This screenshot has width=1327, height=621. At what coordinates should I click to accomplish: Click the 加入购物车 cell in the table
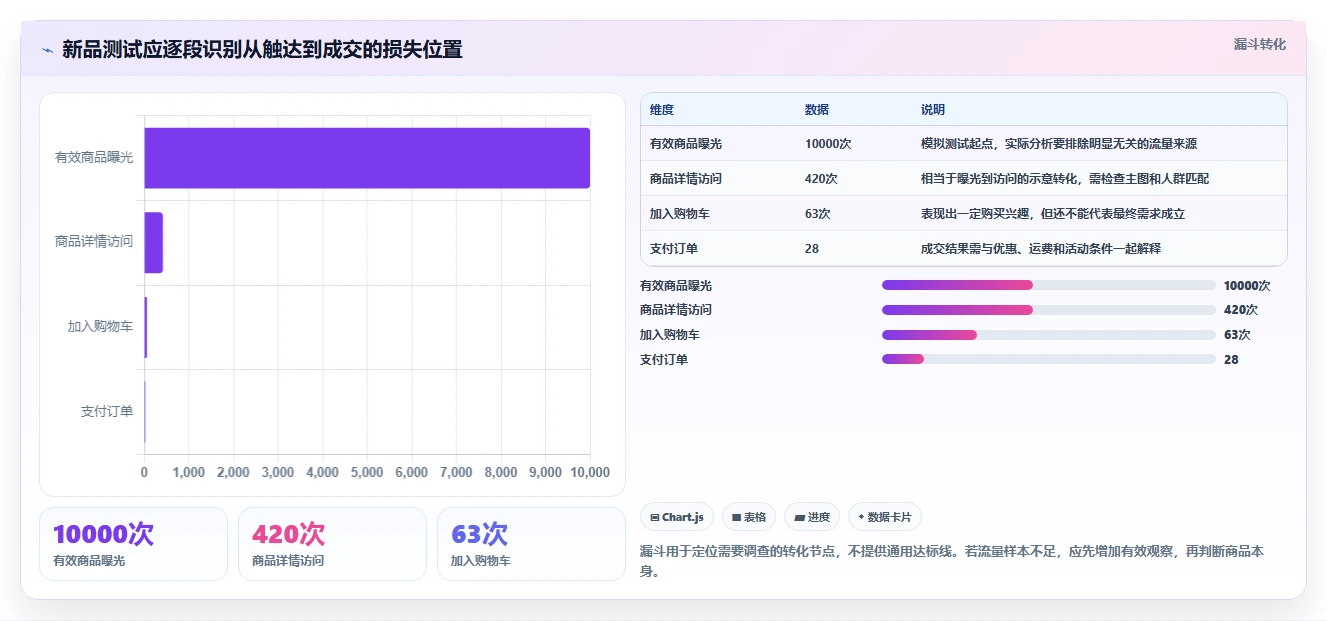pos(680,214)
